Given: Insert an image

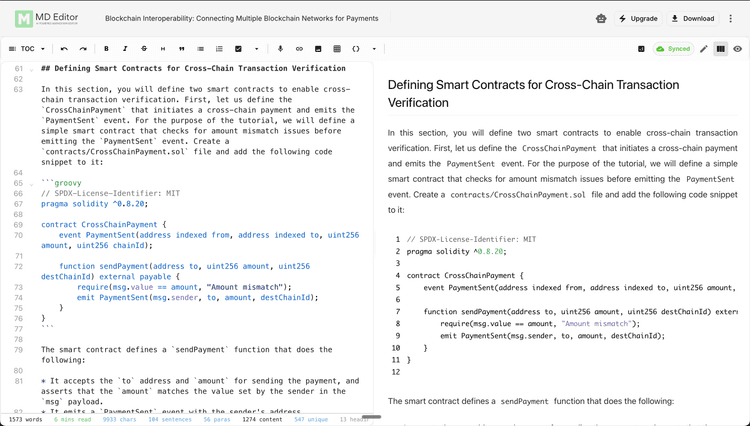Looking at the screenshot, I should 318,48.
